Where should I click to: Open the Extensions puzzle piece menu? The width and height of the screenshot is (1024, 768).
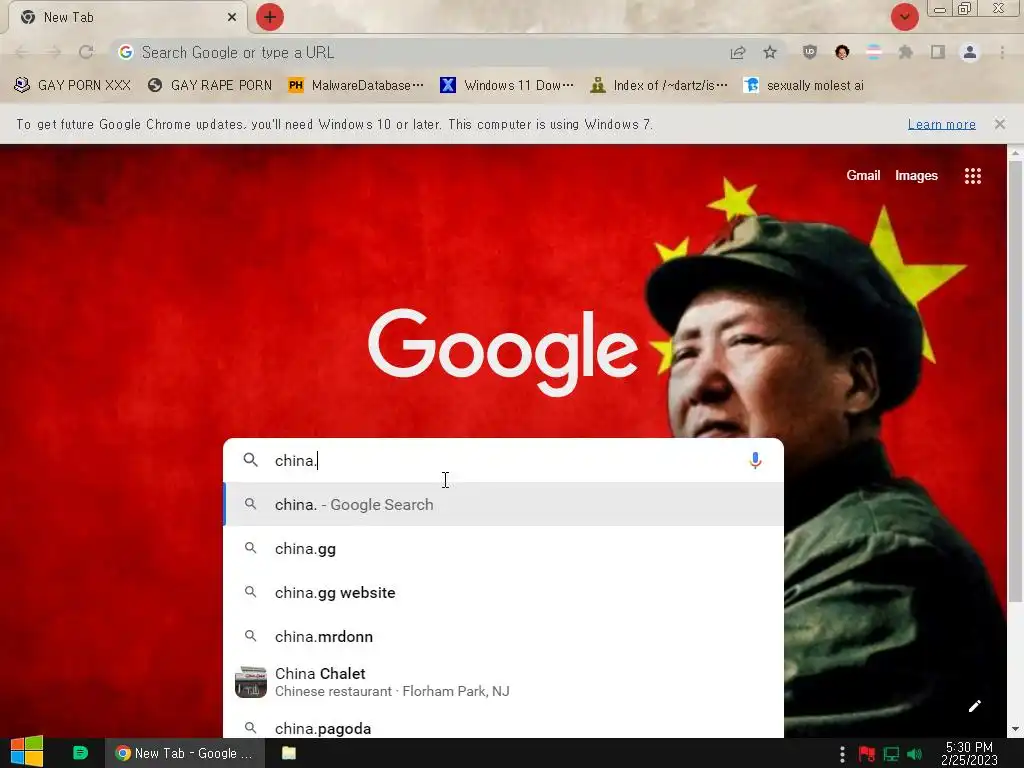tap(906, 52)
